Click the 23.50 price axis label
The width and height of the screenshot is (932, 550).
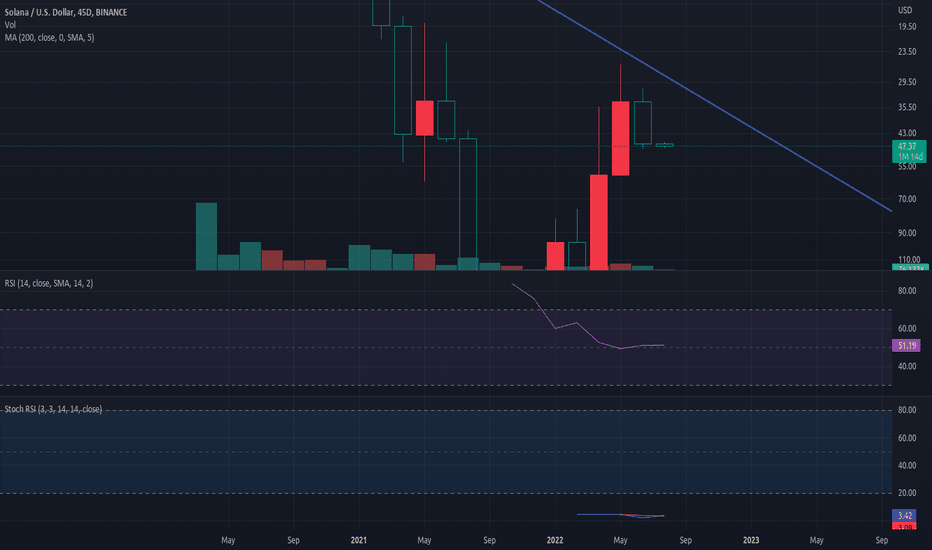907,52
